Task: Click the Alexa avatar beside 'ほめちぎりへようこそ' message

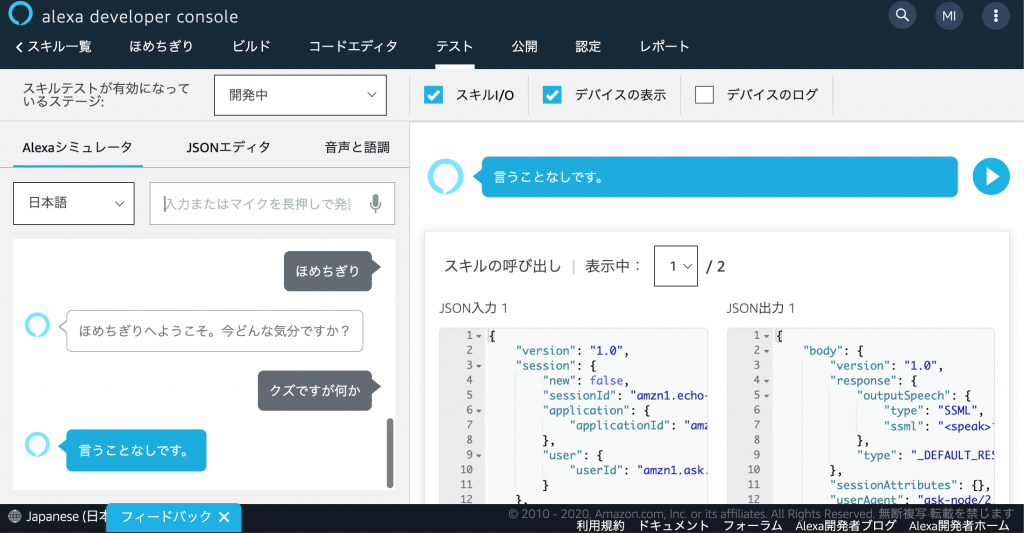Action: [x=37, y=325]
